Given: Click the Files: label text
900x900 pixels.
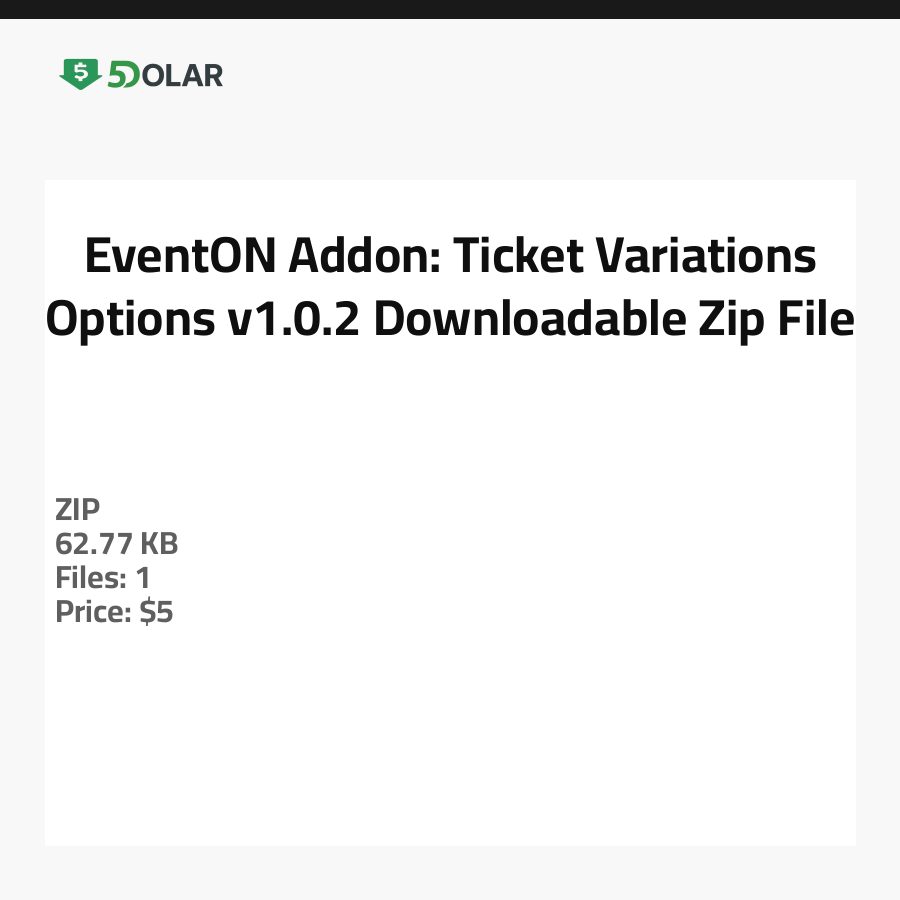Looking at the screenshot, I should 89,578.
